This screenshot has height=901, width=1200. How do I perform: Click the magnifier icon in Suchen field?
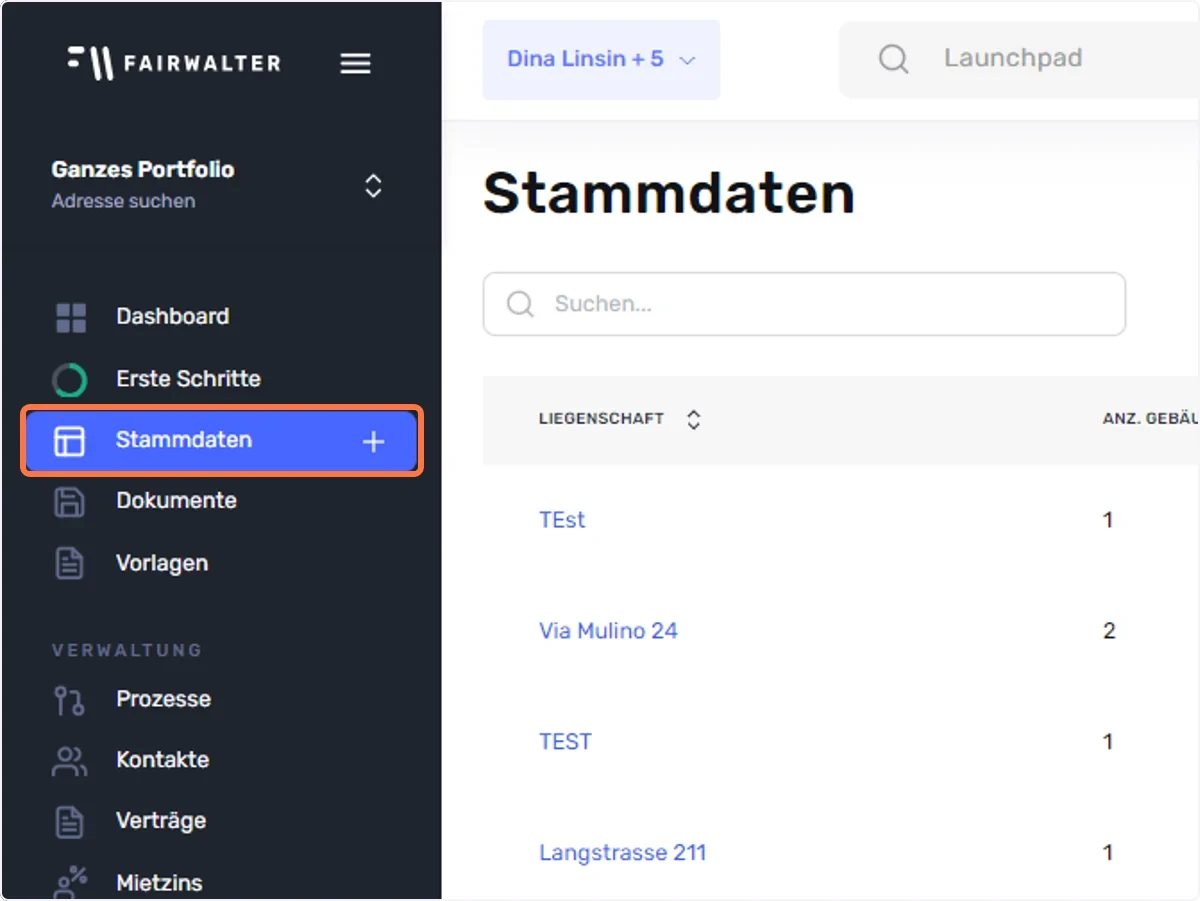click(520, 304)
